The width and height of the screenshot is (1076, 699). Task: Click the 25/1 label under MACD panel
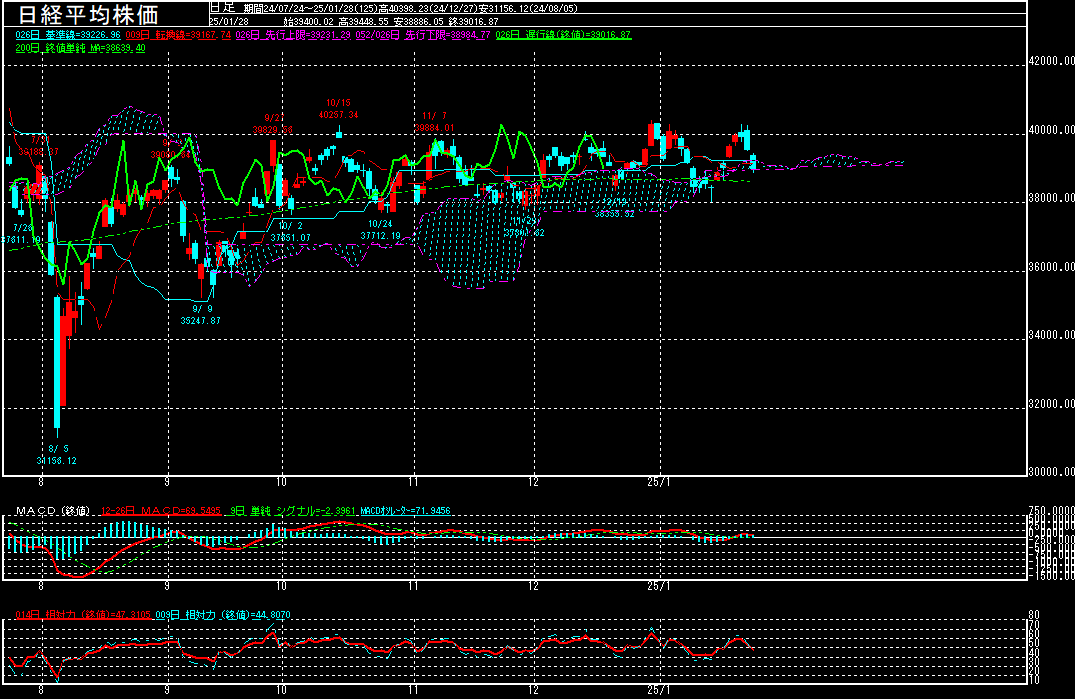pos(659,587)
